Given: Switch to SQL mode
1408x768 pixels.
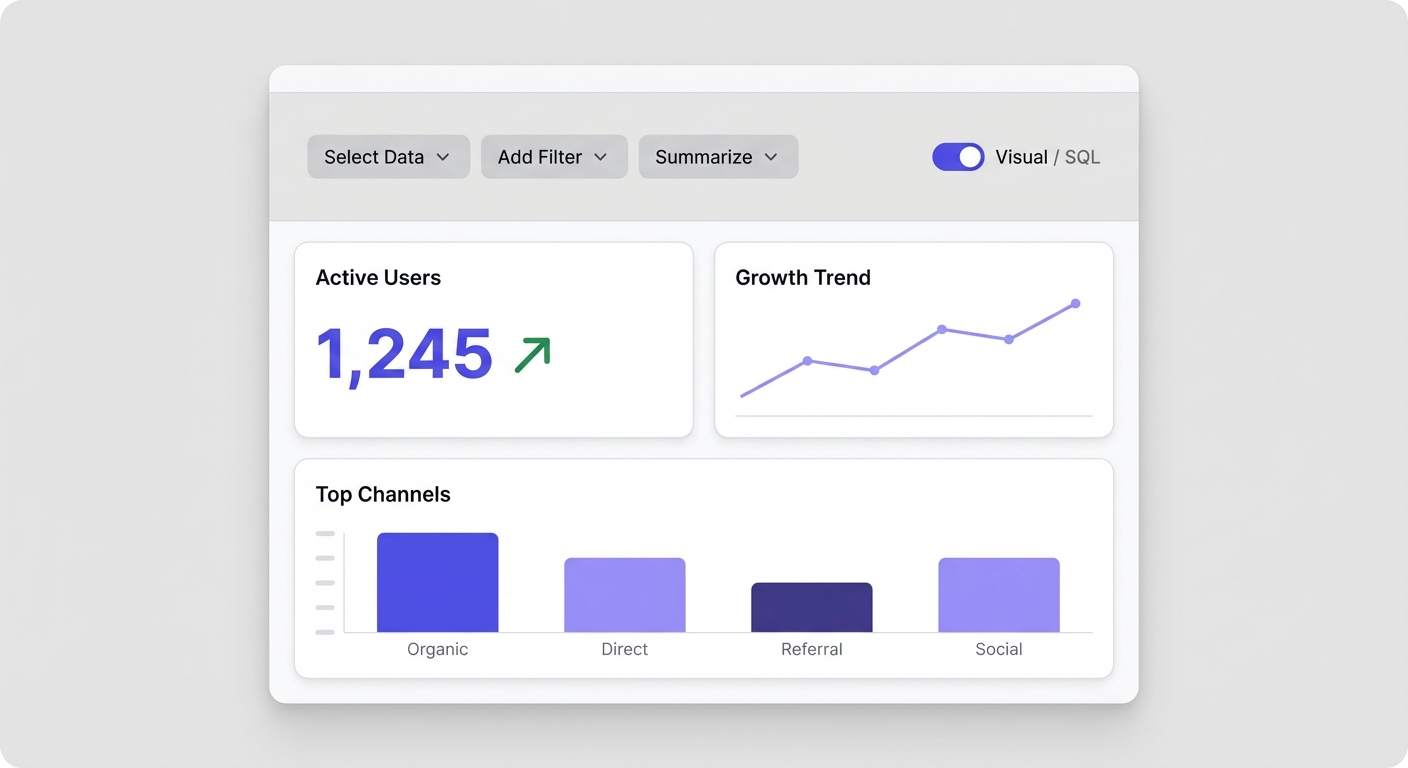Looking at the screenshot, I should [1085, 157].
